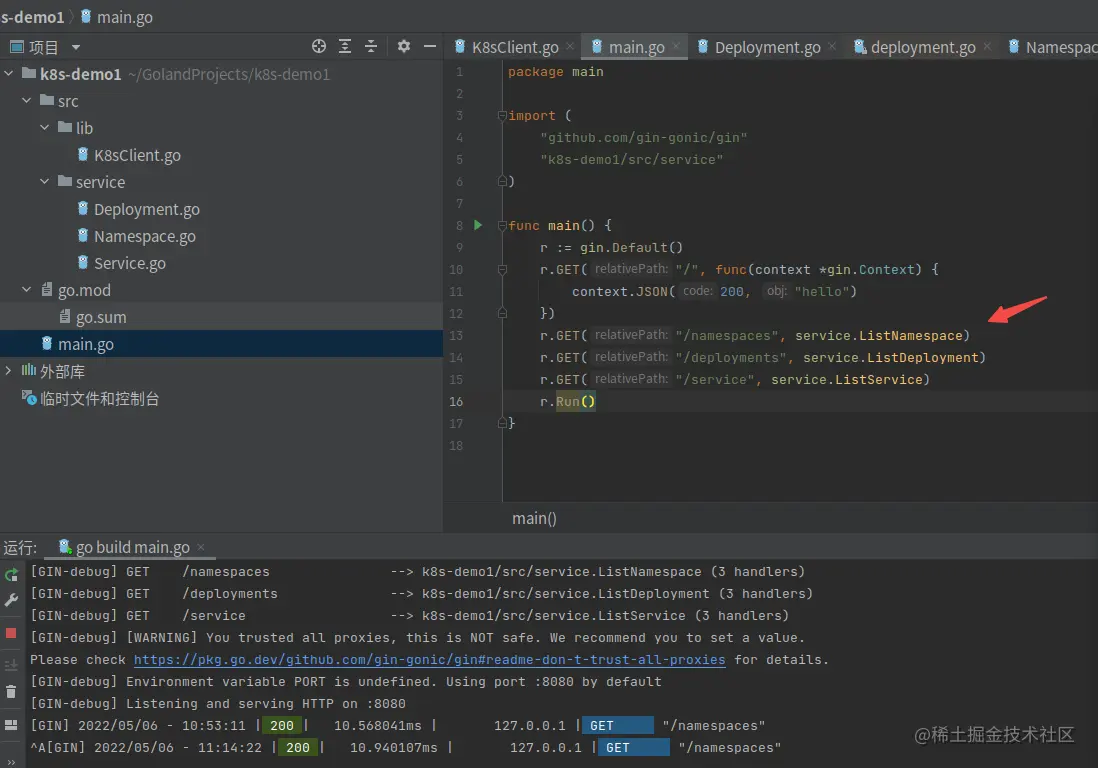
Task: Fold the anonymous func at line 10
Action: pyautogui.click(x=502, y=270)
